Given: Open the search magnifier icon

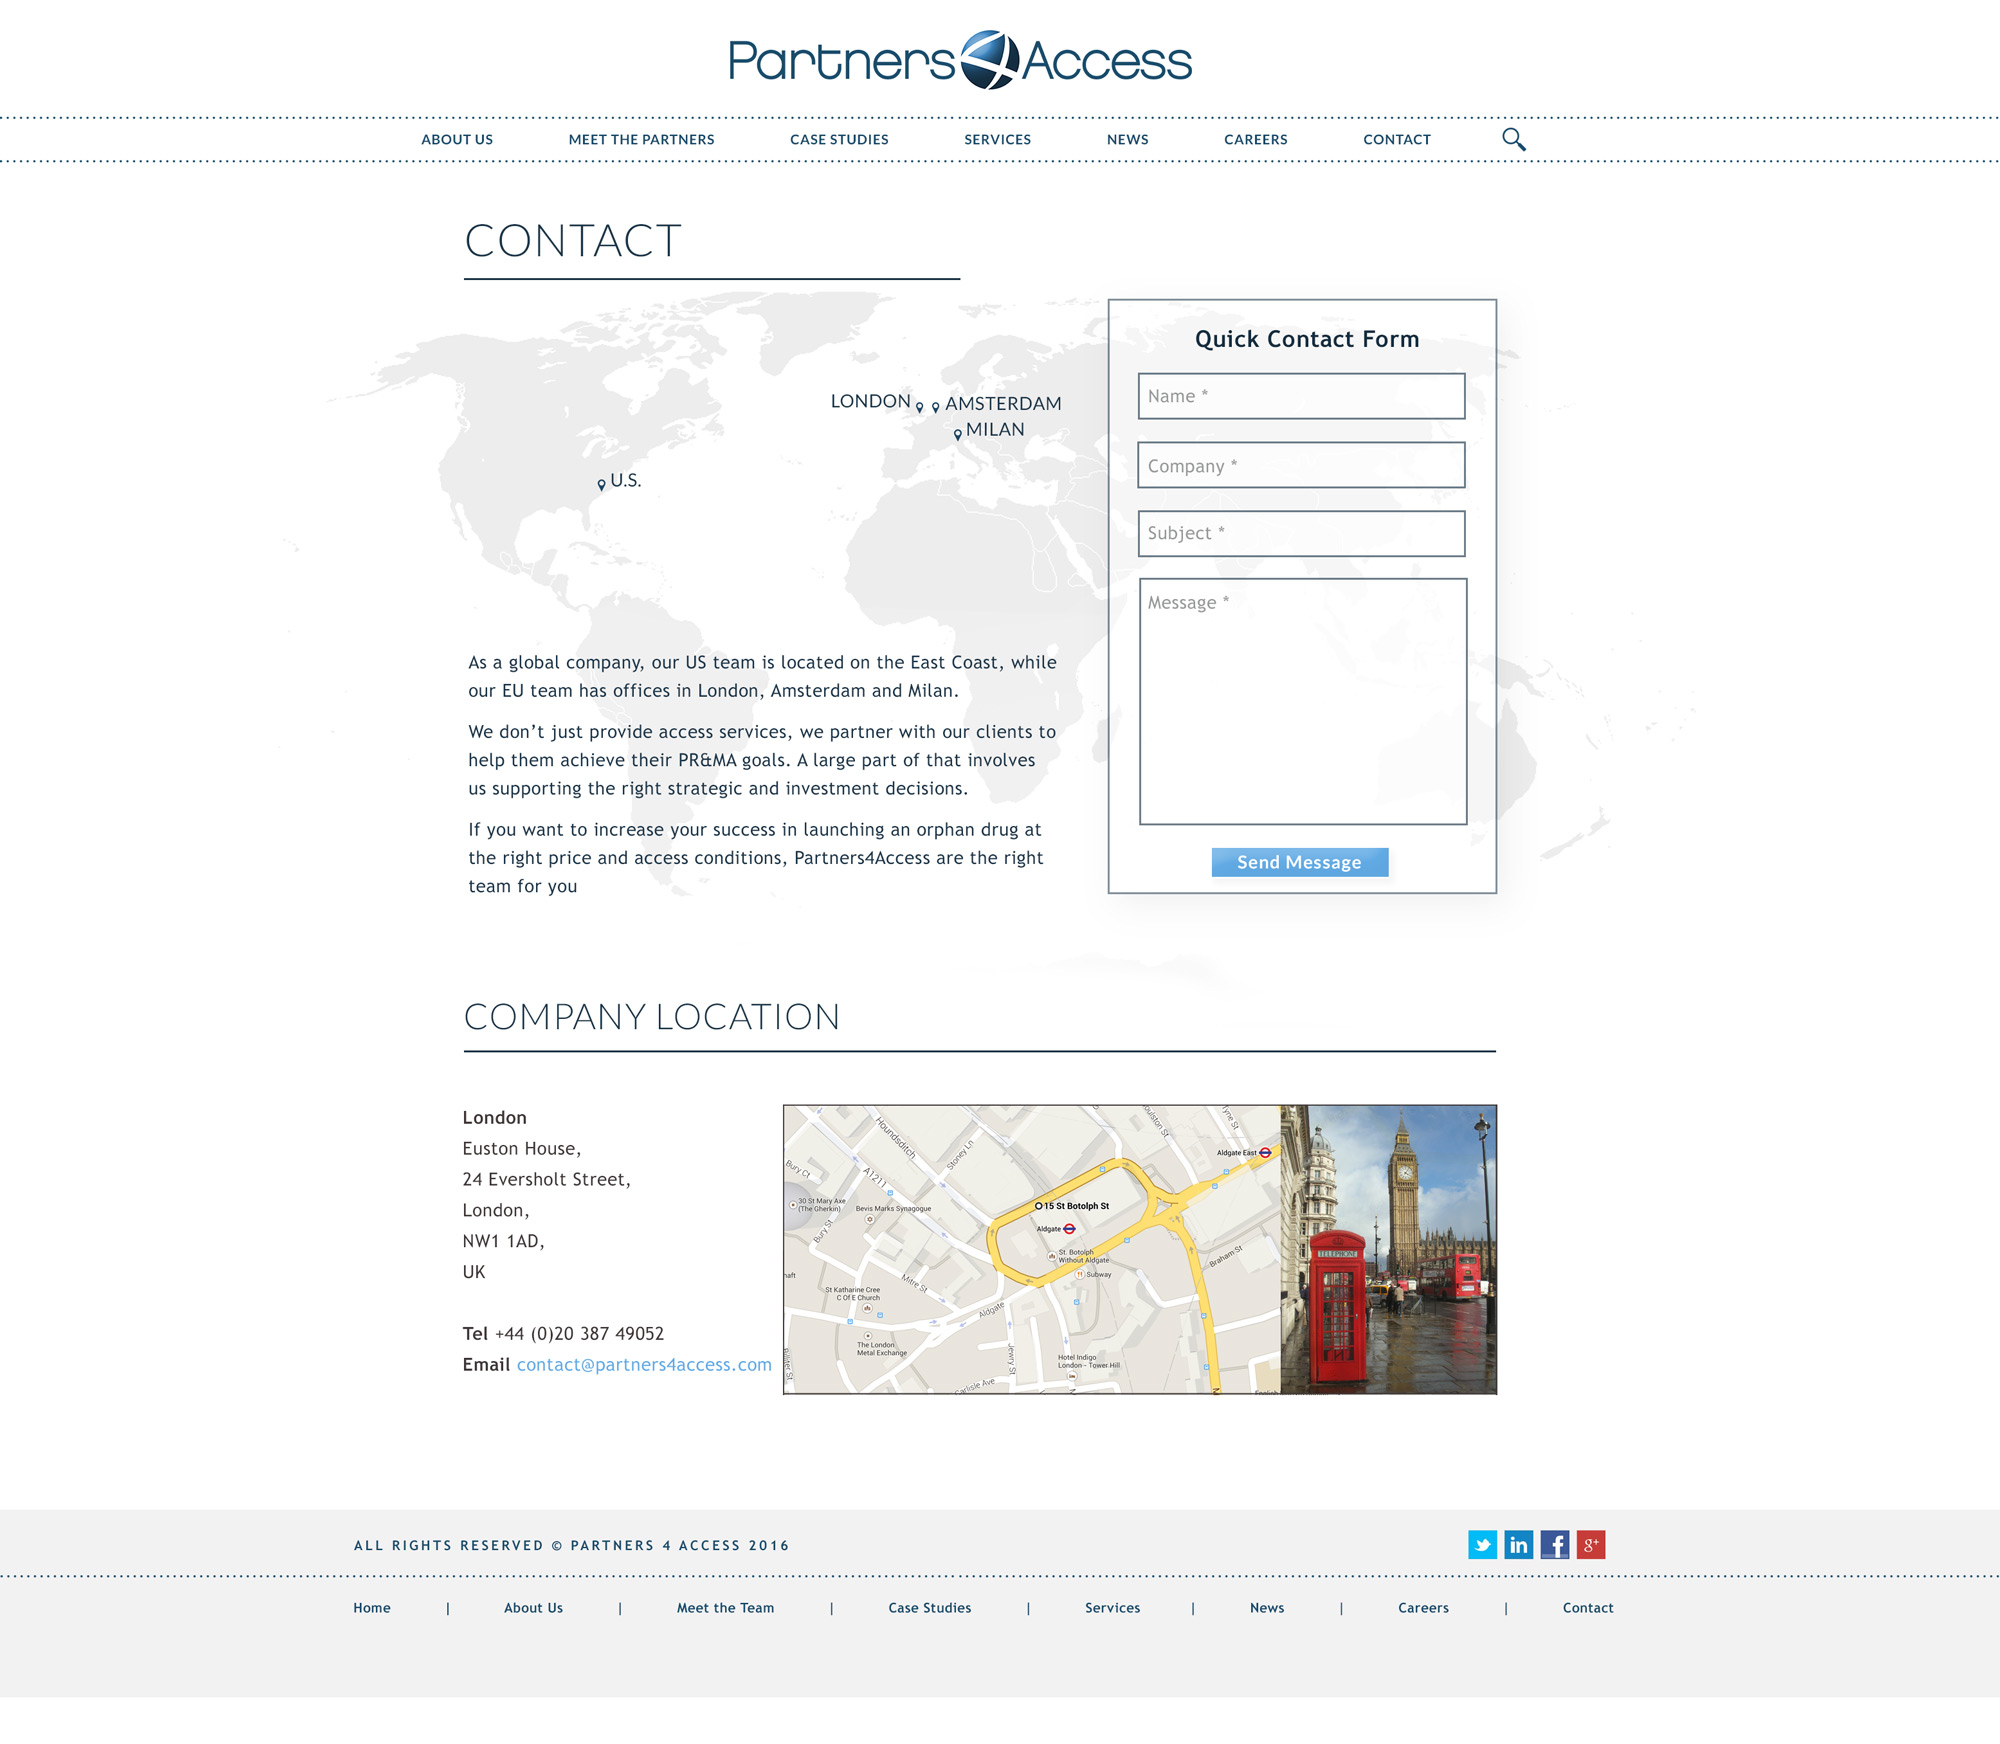Looking at the screenshot, I should point(1514,139).
